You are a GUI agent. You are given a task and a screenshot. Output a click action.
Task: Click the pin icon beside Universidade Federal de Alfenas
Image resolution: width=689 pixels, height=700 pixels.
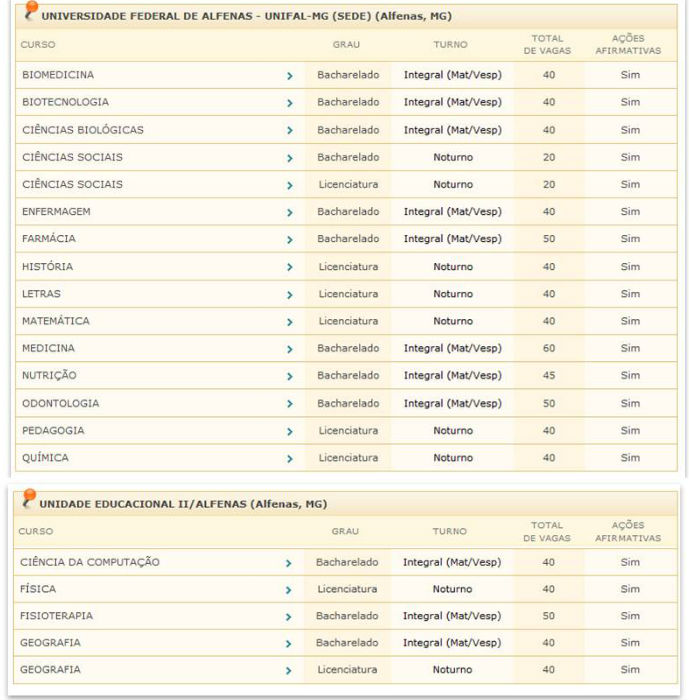30,11
